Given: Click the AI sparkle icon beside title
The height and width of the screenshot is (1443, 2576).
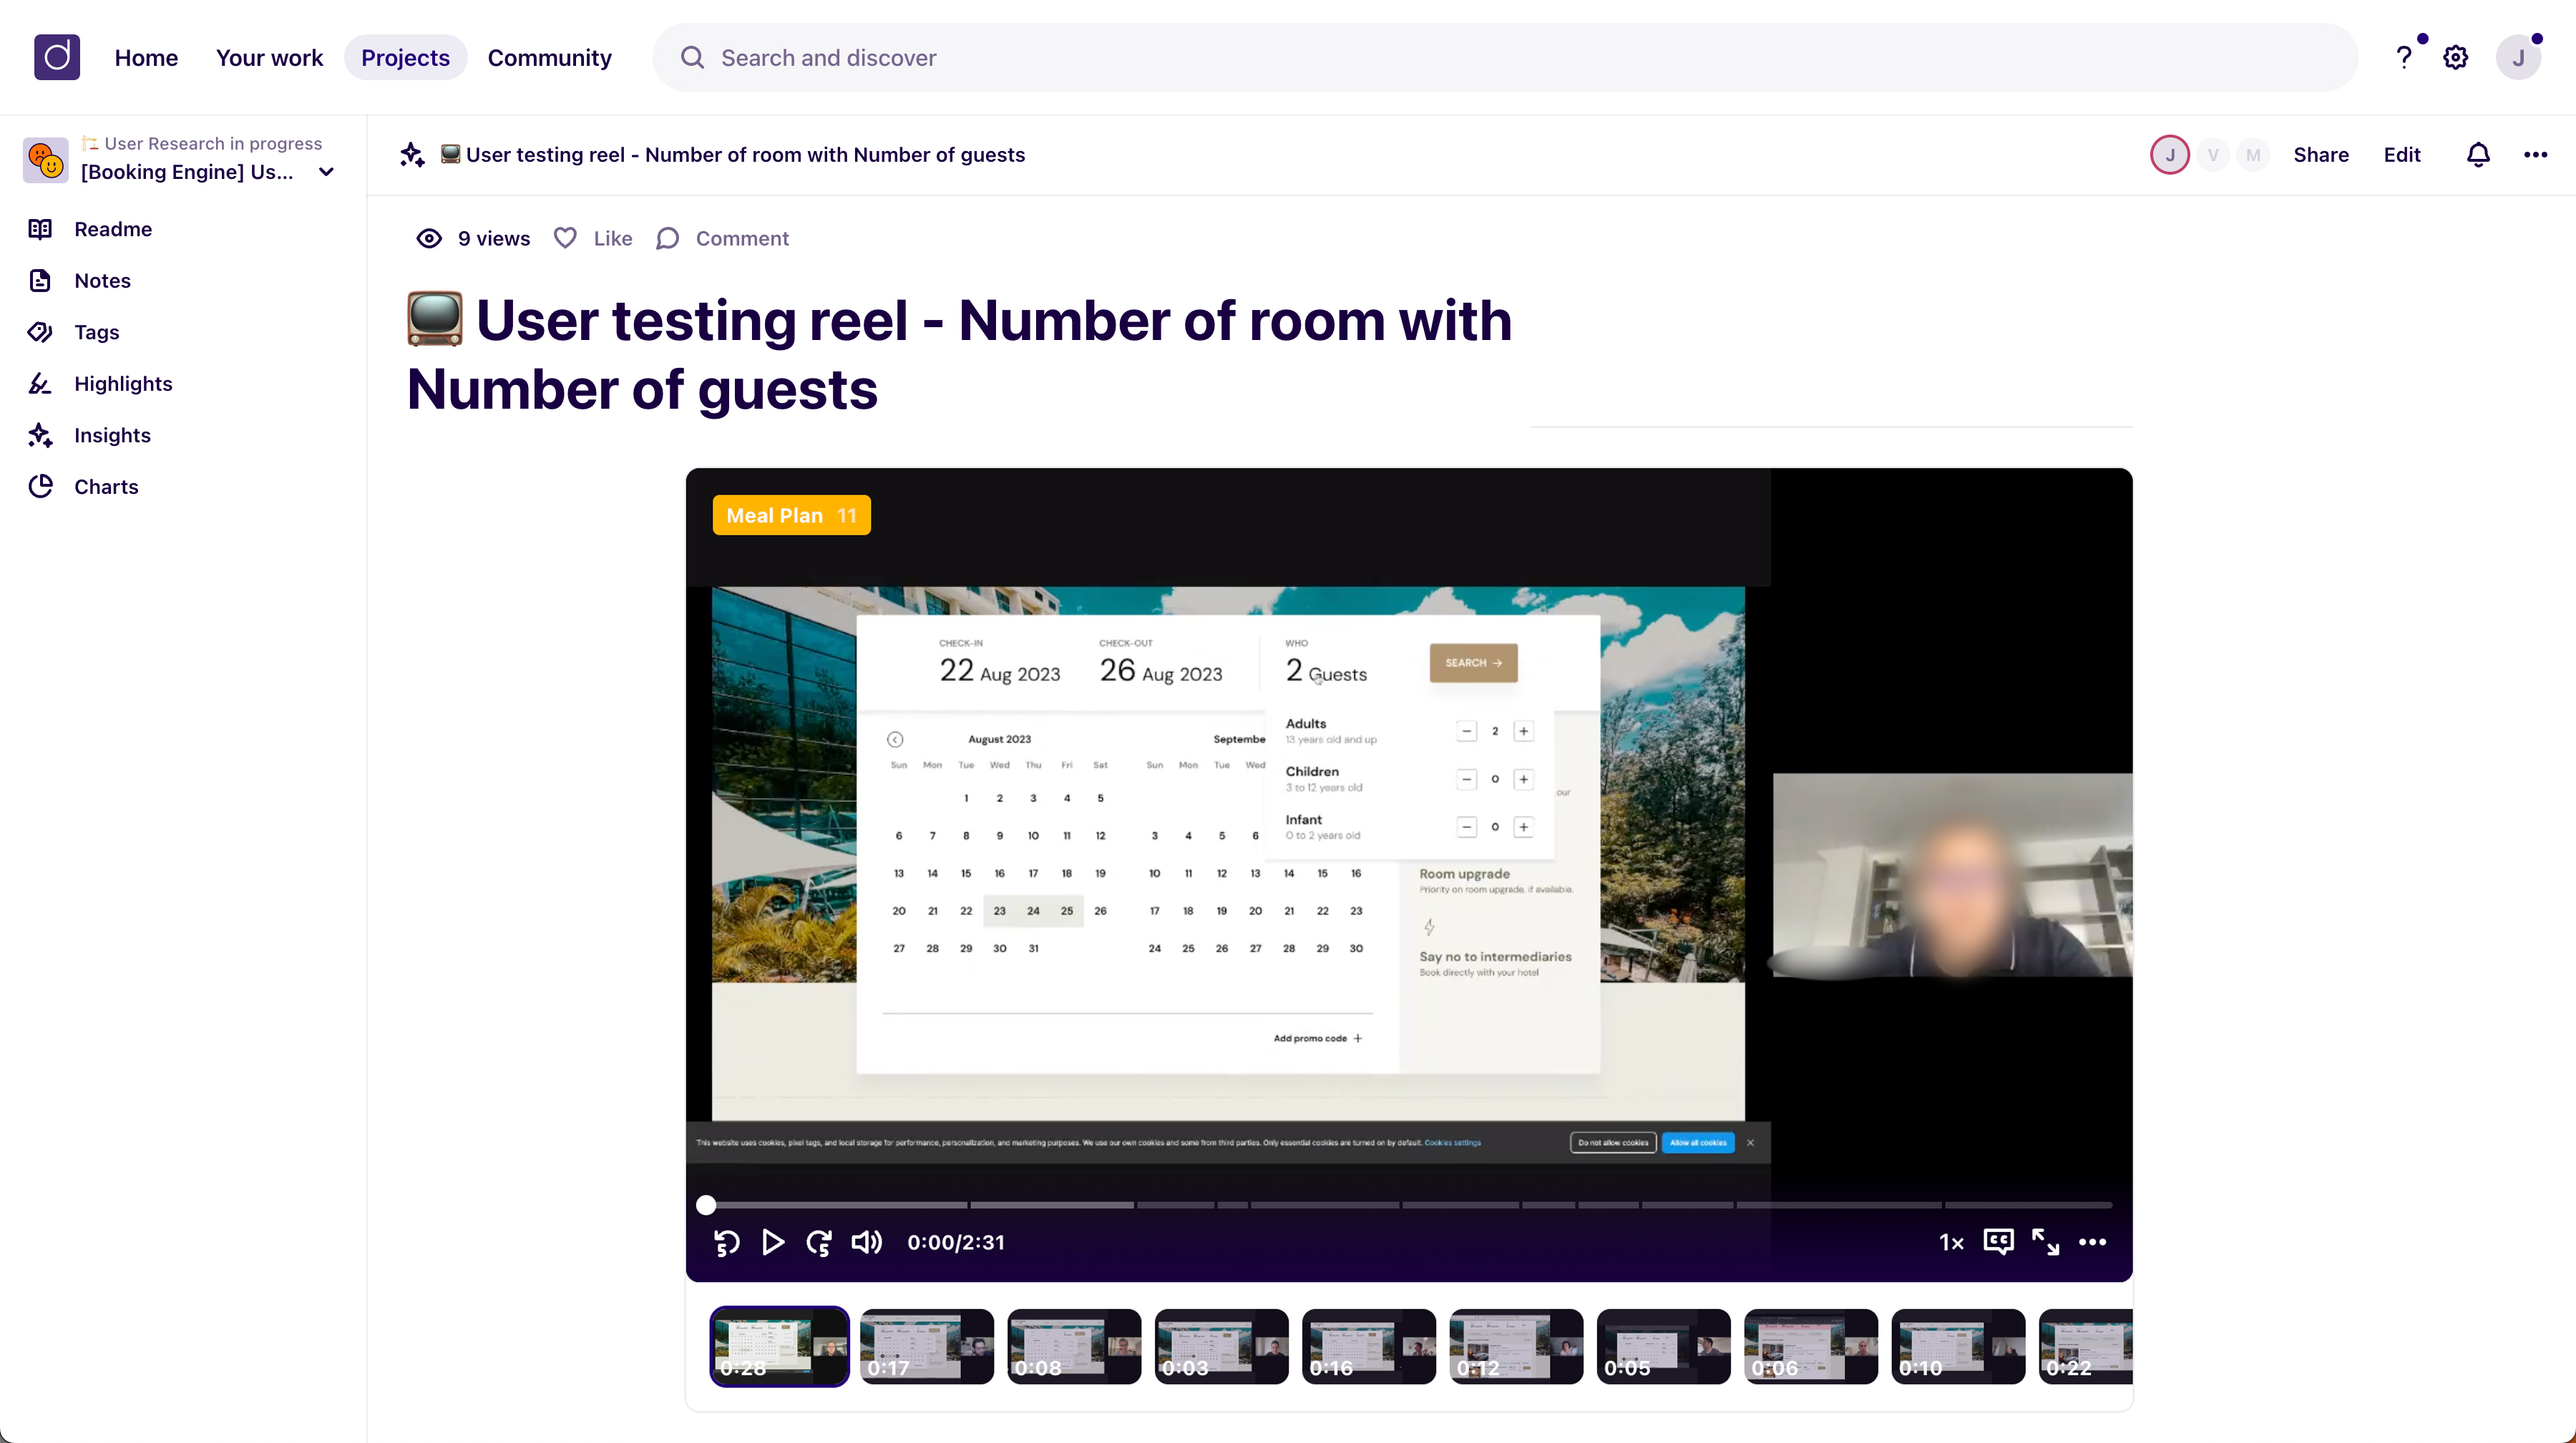Looking at the screenshot, I should point(412,154).
